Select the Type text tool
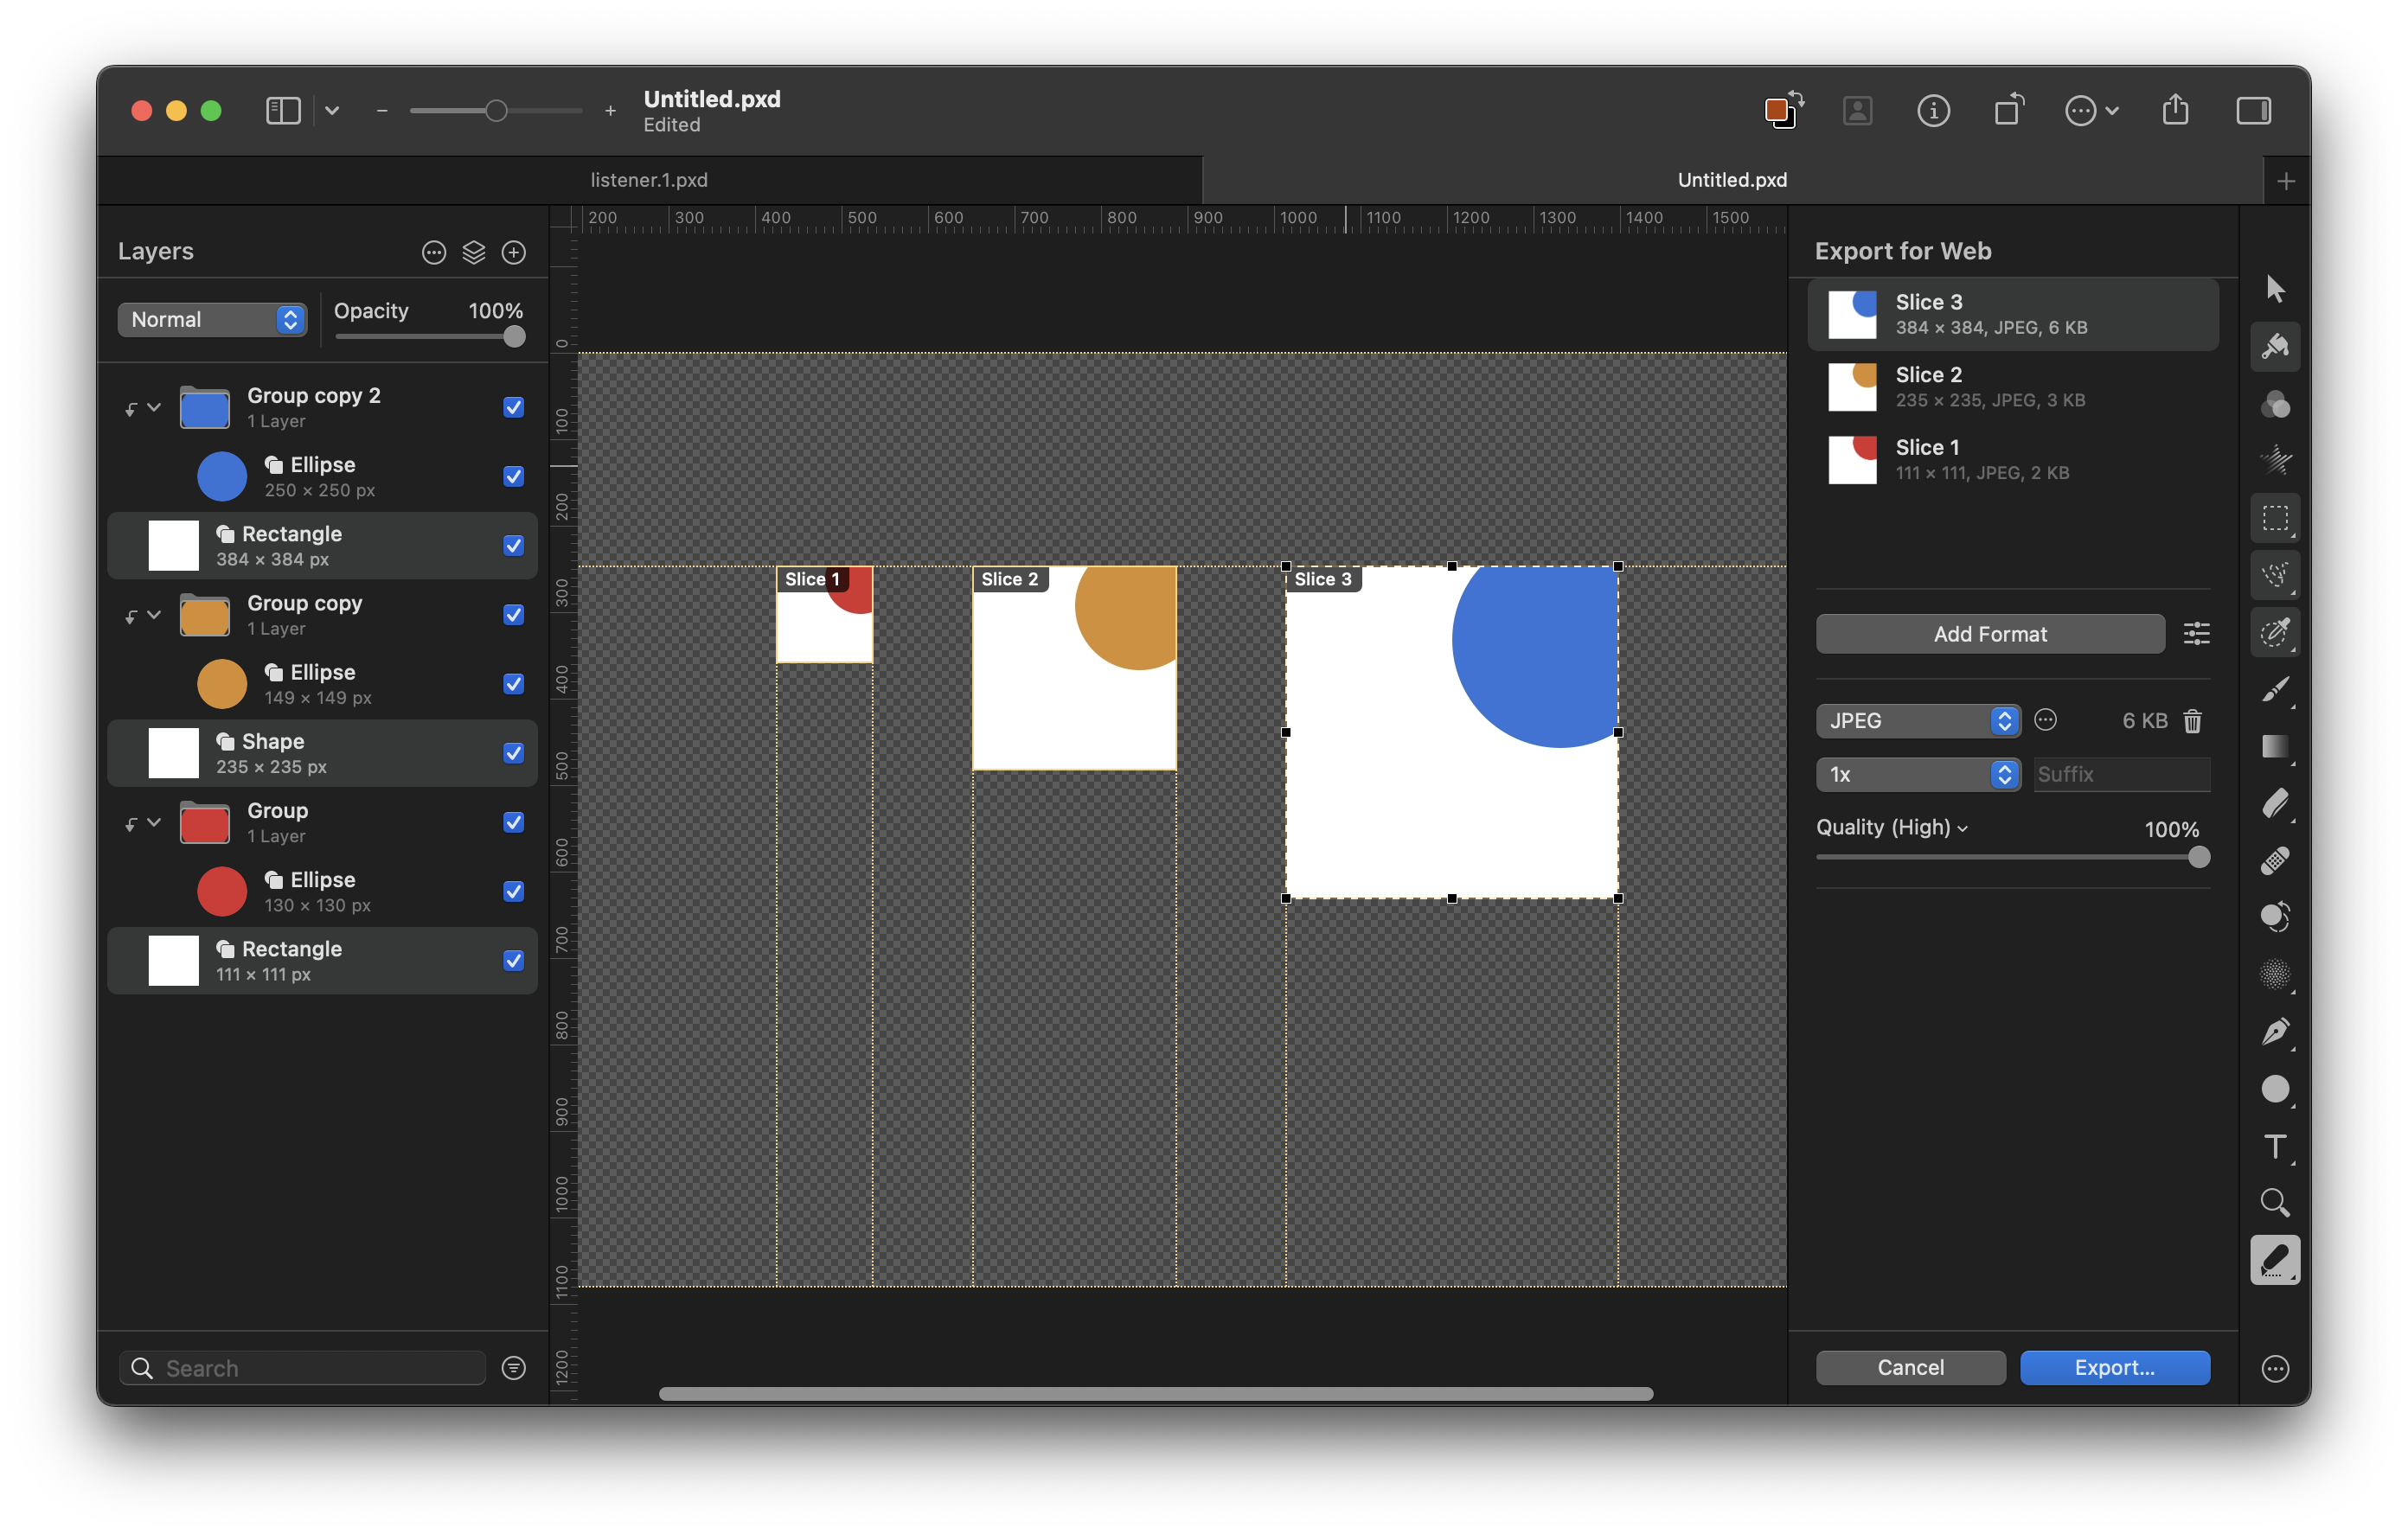The width and height of the screenshot is (2408, 1534). tap(2274, 1146)
